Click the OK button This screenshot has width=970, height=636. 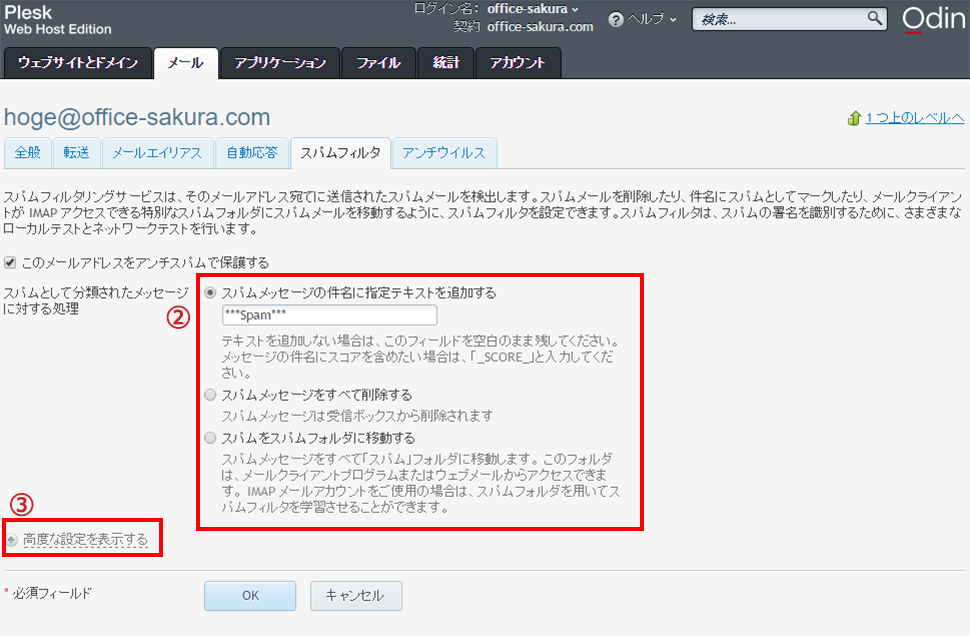250,595
